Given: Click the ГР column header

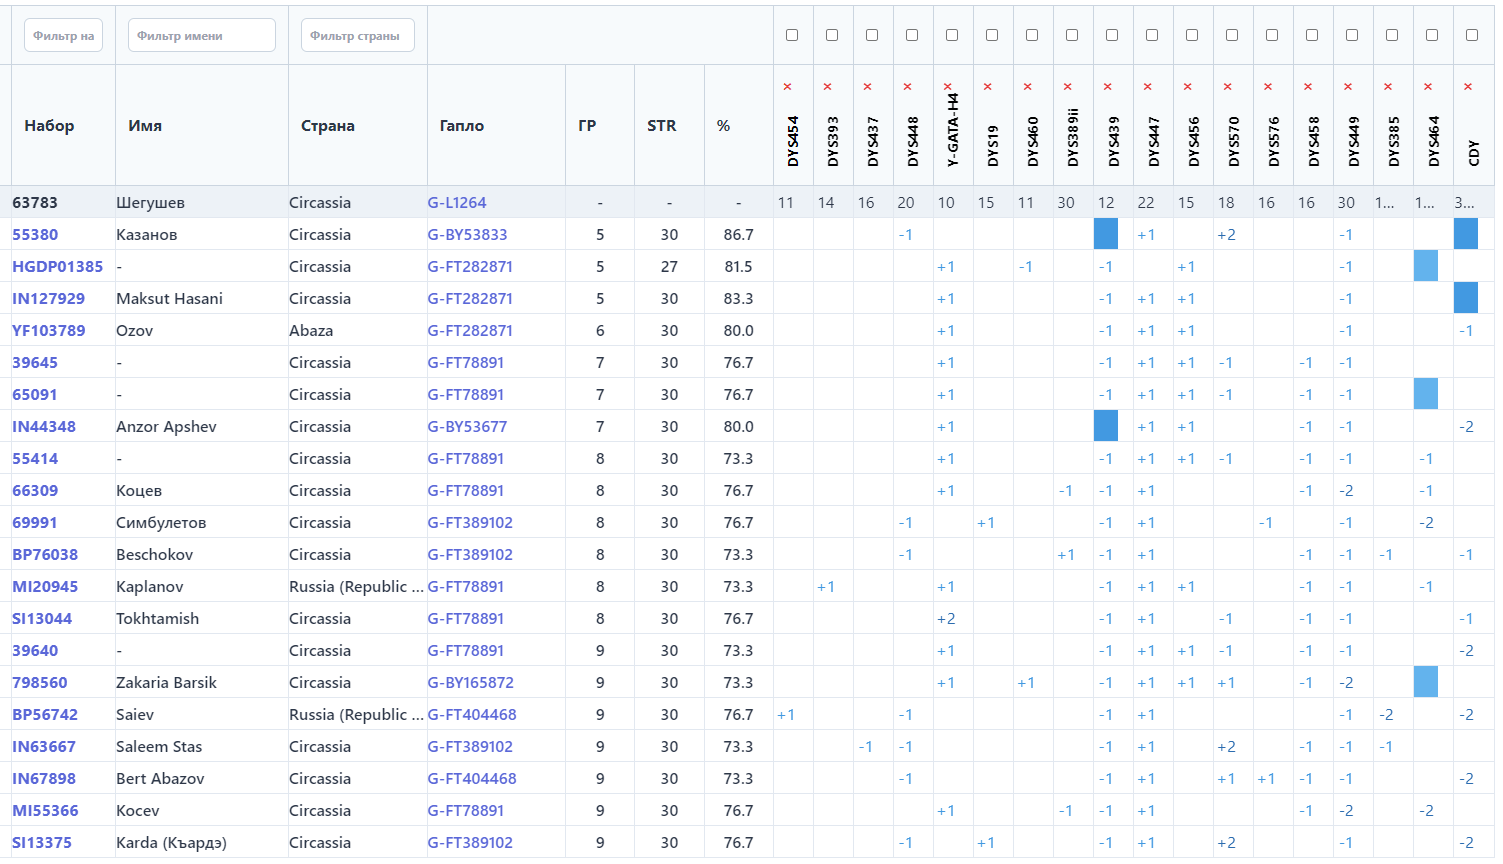Looking at the screenshot, I should coord(587,126).
